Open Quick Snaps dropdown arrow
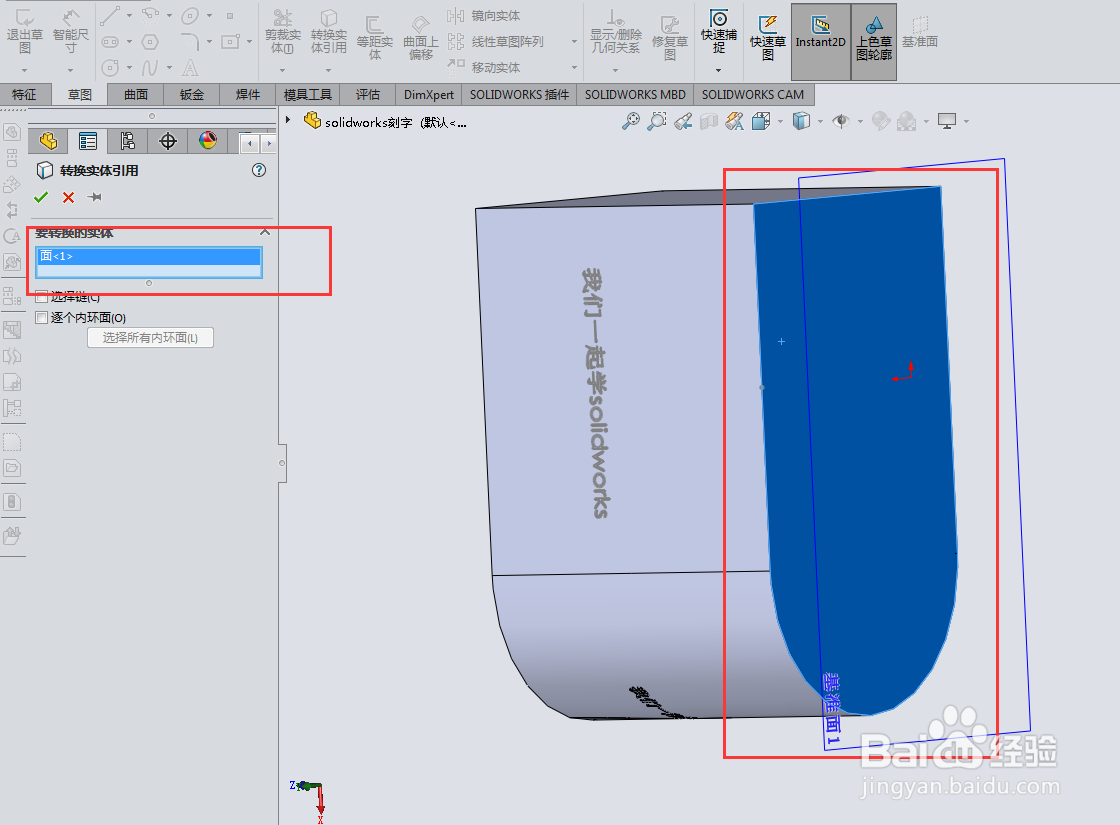This screenshot has height=825, width=1120. (x=719, y=70)
